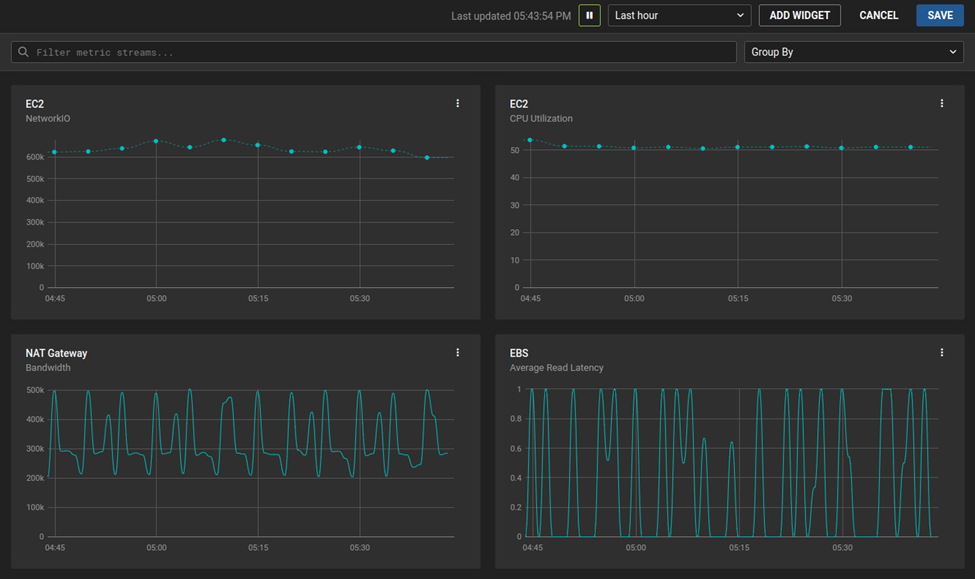Click the Average Read Latency subtitle
This screenshot has width=975, height=579.
click(557, 368)
